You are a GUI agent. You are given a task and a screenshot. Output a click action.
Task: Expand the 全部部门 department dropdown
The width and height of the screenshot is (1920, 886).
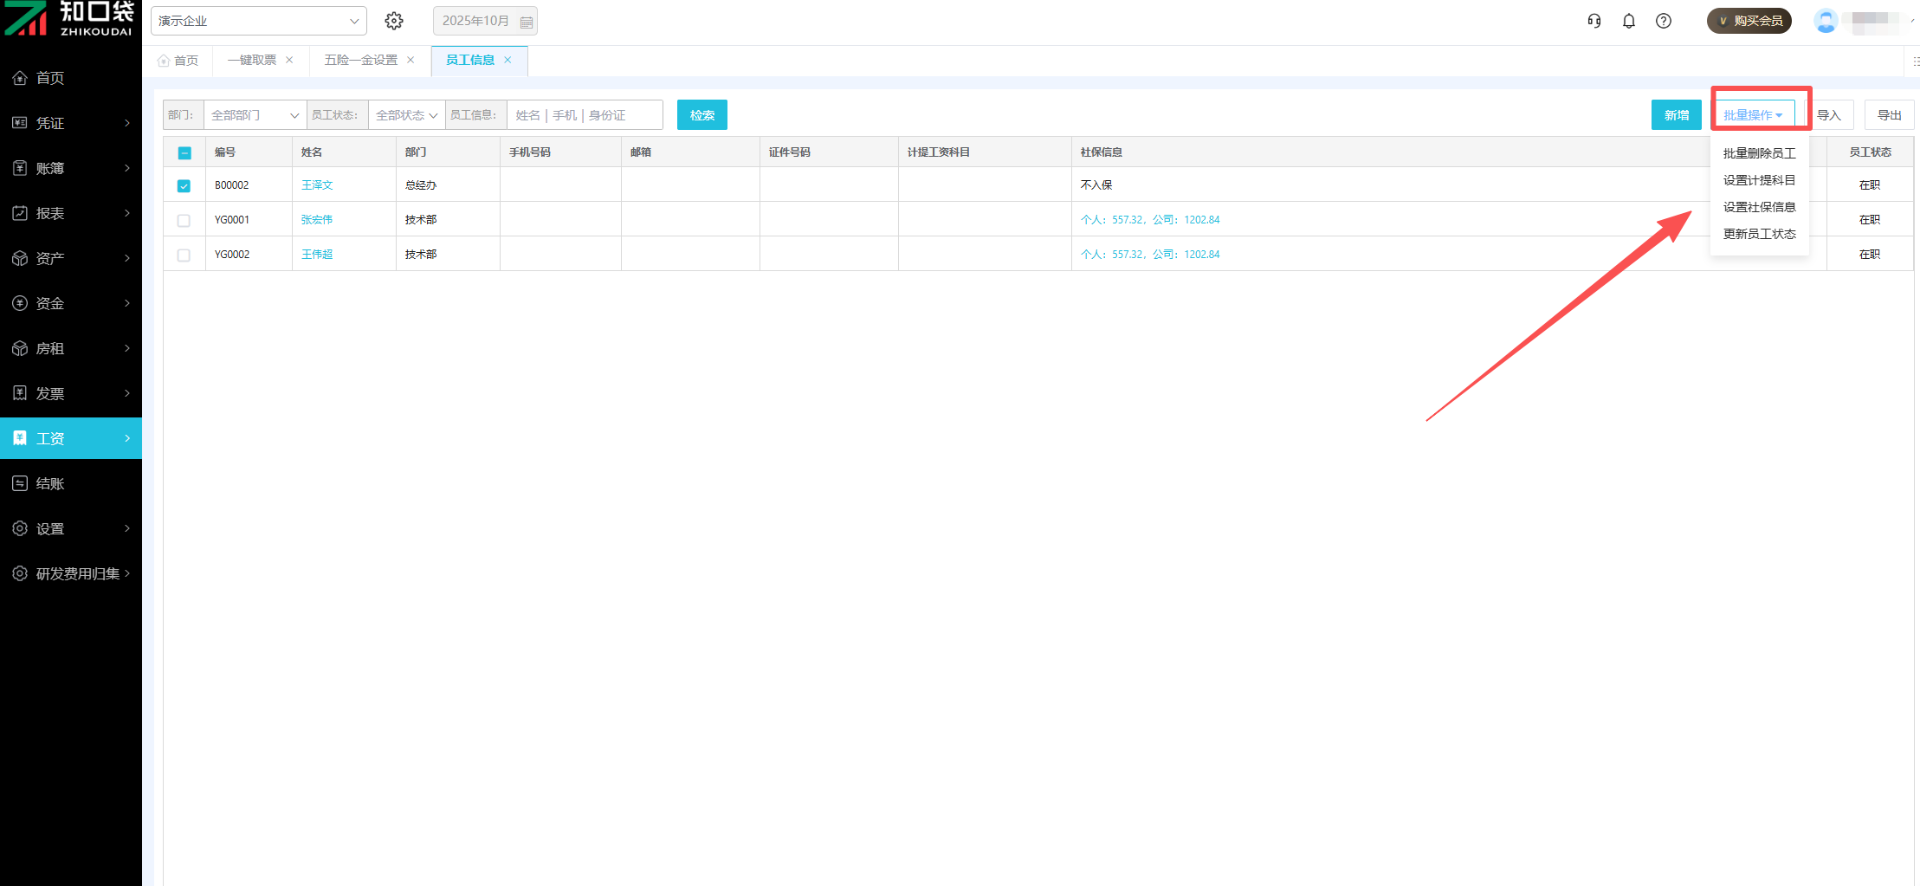[254, 115]
